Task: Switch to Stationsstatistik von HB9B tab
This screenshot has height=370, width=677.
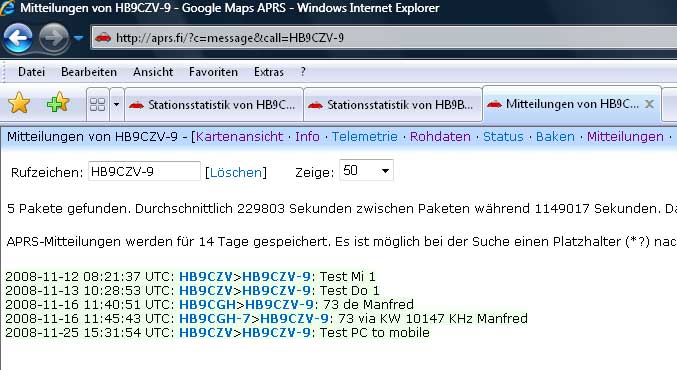Action: (393, 105)
